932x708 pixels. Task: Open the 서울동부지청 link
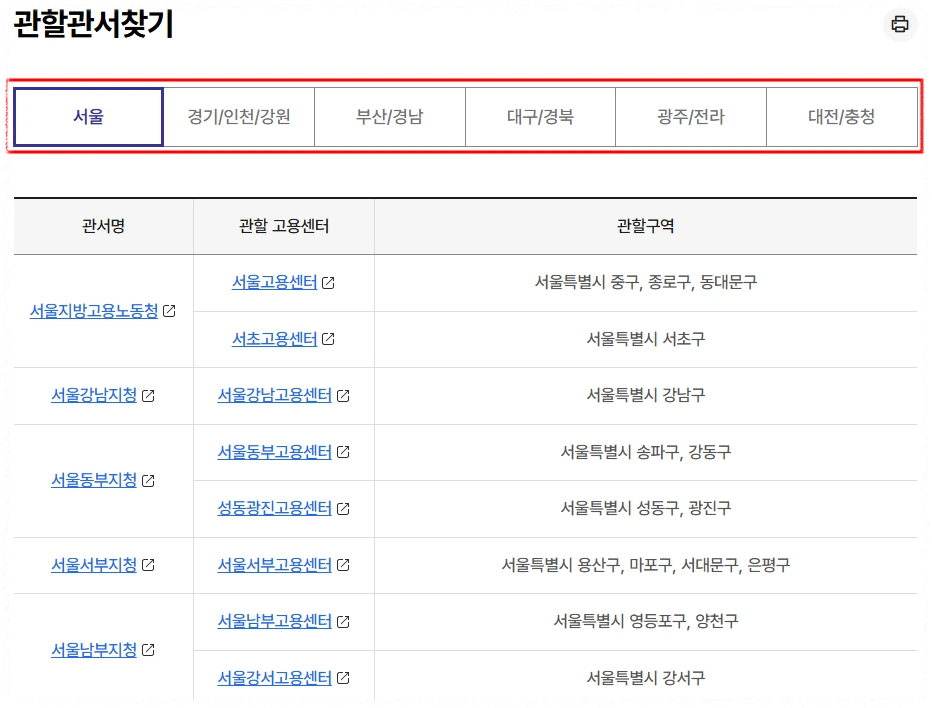95,480
